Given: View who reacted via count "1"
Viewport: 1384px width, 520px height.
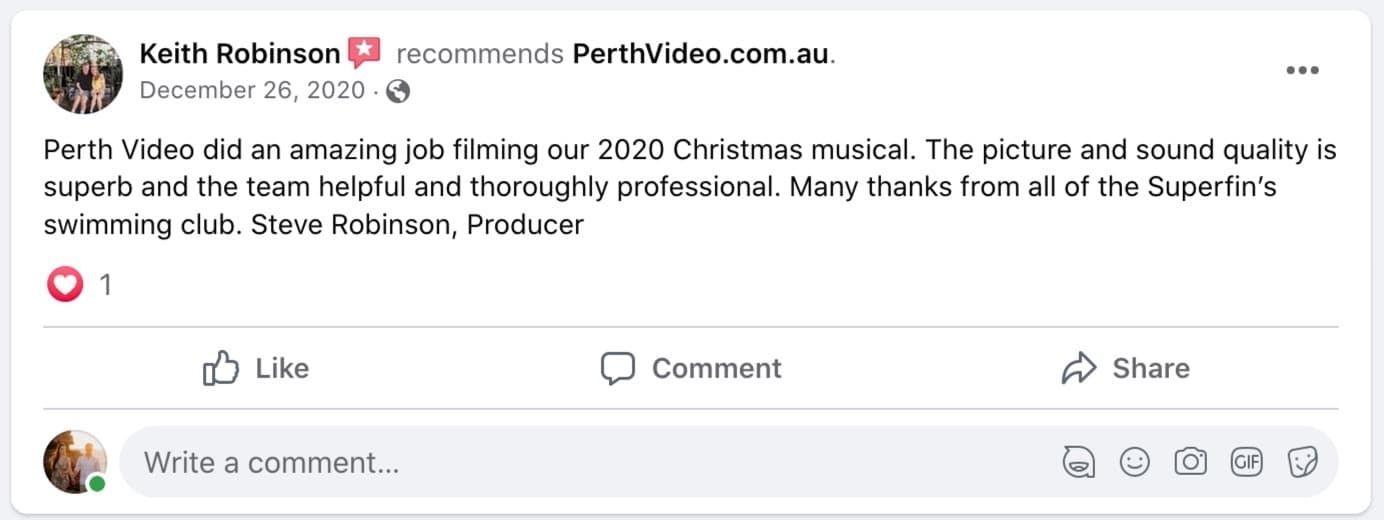Looking at the screenshot, I should click(105, 286).
